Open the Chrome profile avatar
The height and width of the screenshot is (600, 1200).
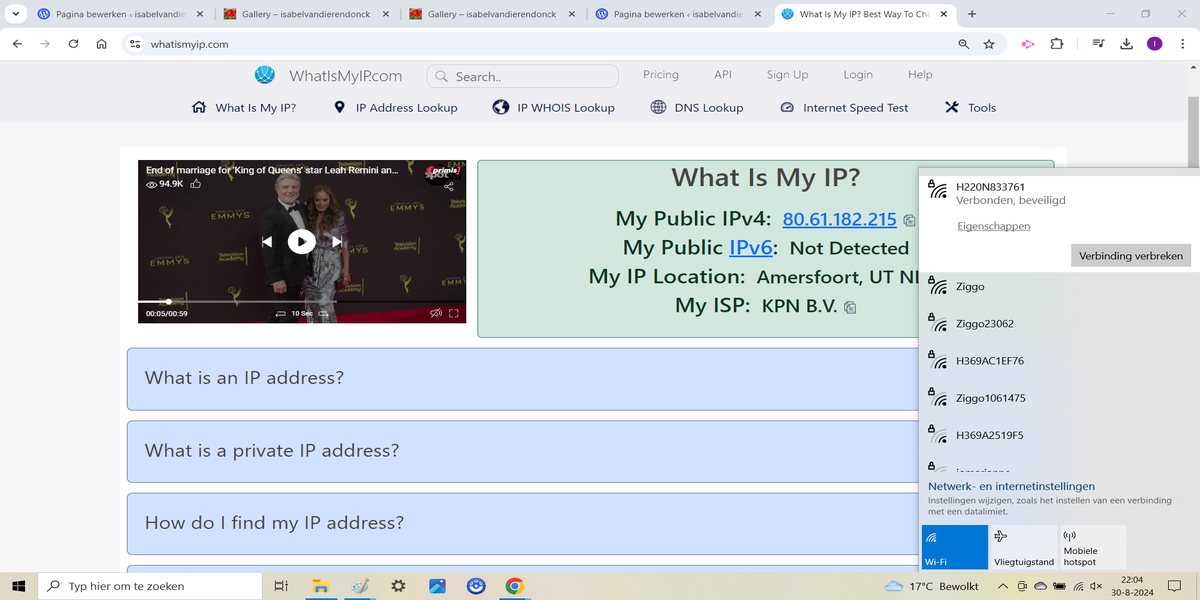tap(1154, 44)
